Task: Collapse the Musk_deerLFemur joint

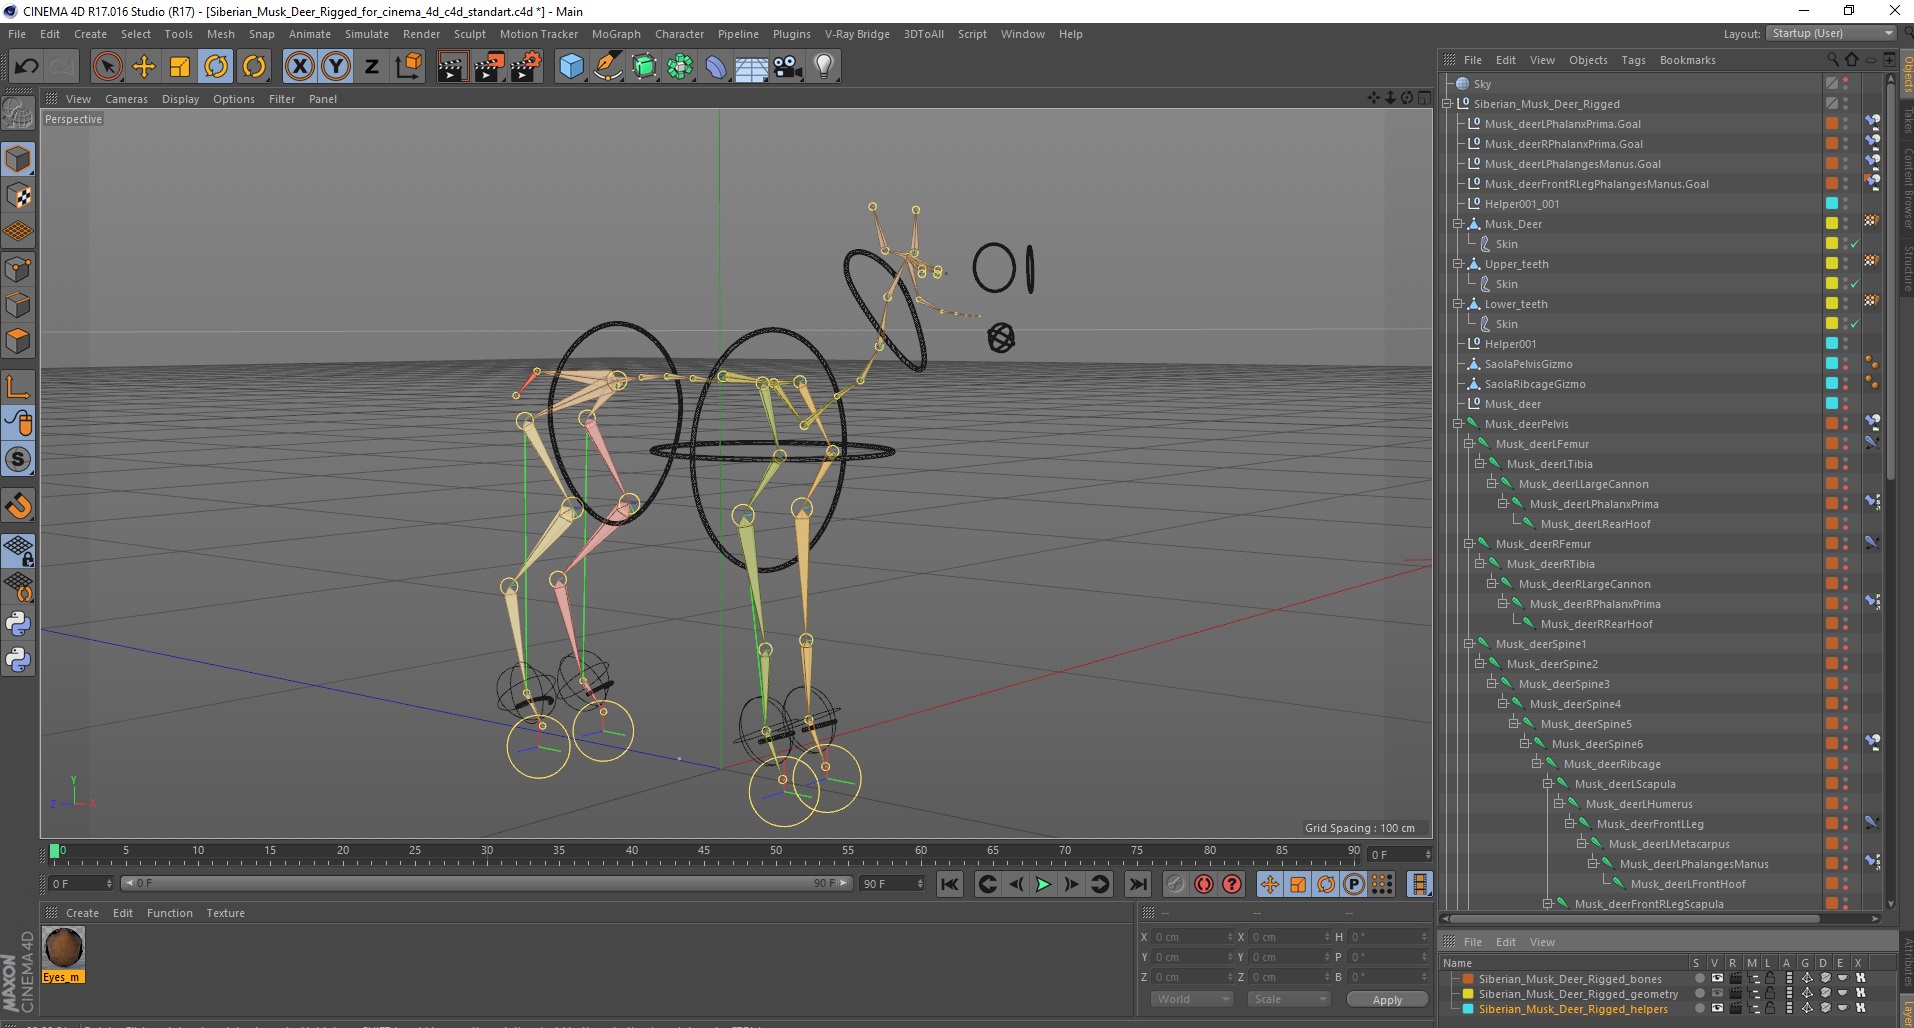Action: [1469, 444]
